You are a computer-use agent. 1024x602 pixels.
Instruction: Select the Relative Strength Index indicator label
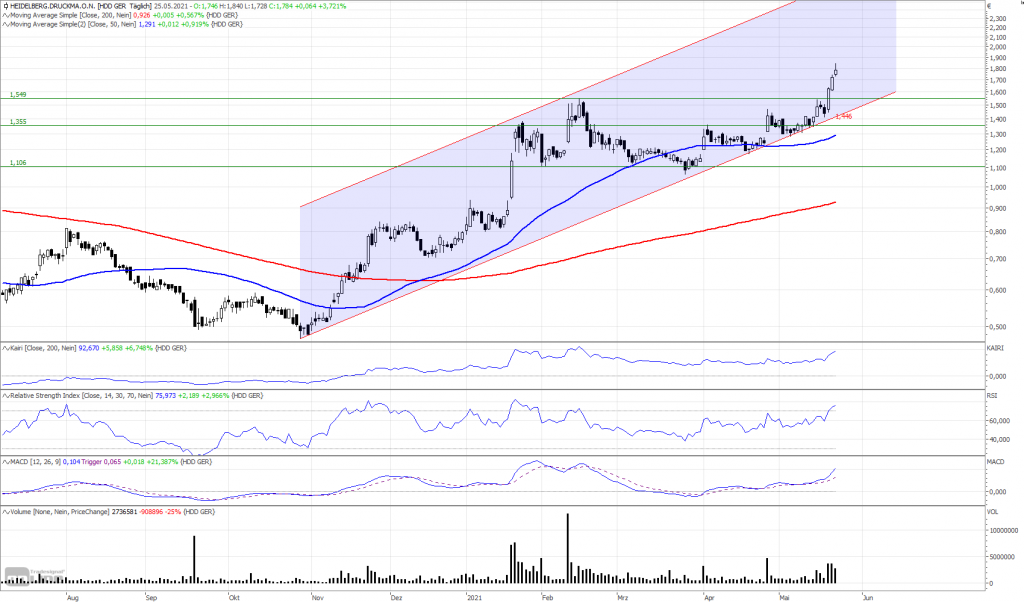click(x=46, y=396)
